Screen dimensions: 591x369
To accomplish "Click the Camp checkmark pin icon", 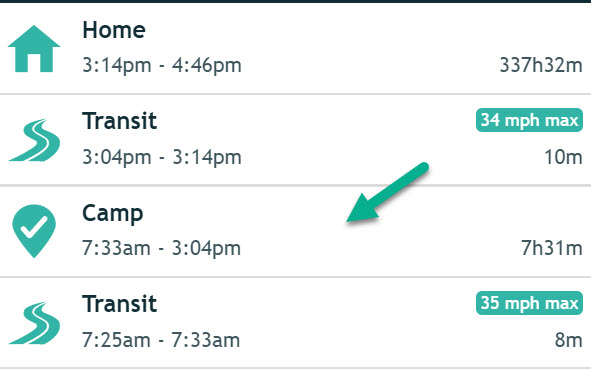I will pyautogui.click(x=34, y=231).
